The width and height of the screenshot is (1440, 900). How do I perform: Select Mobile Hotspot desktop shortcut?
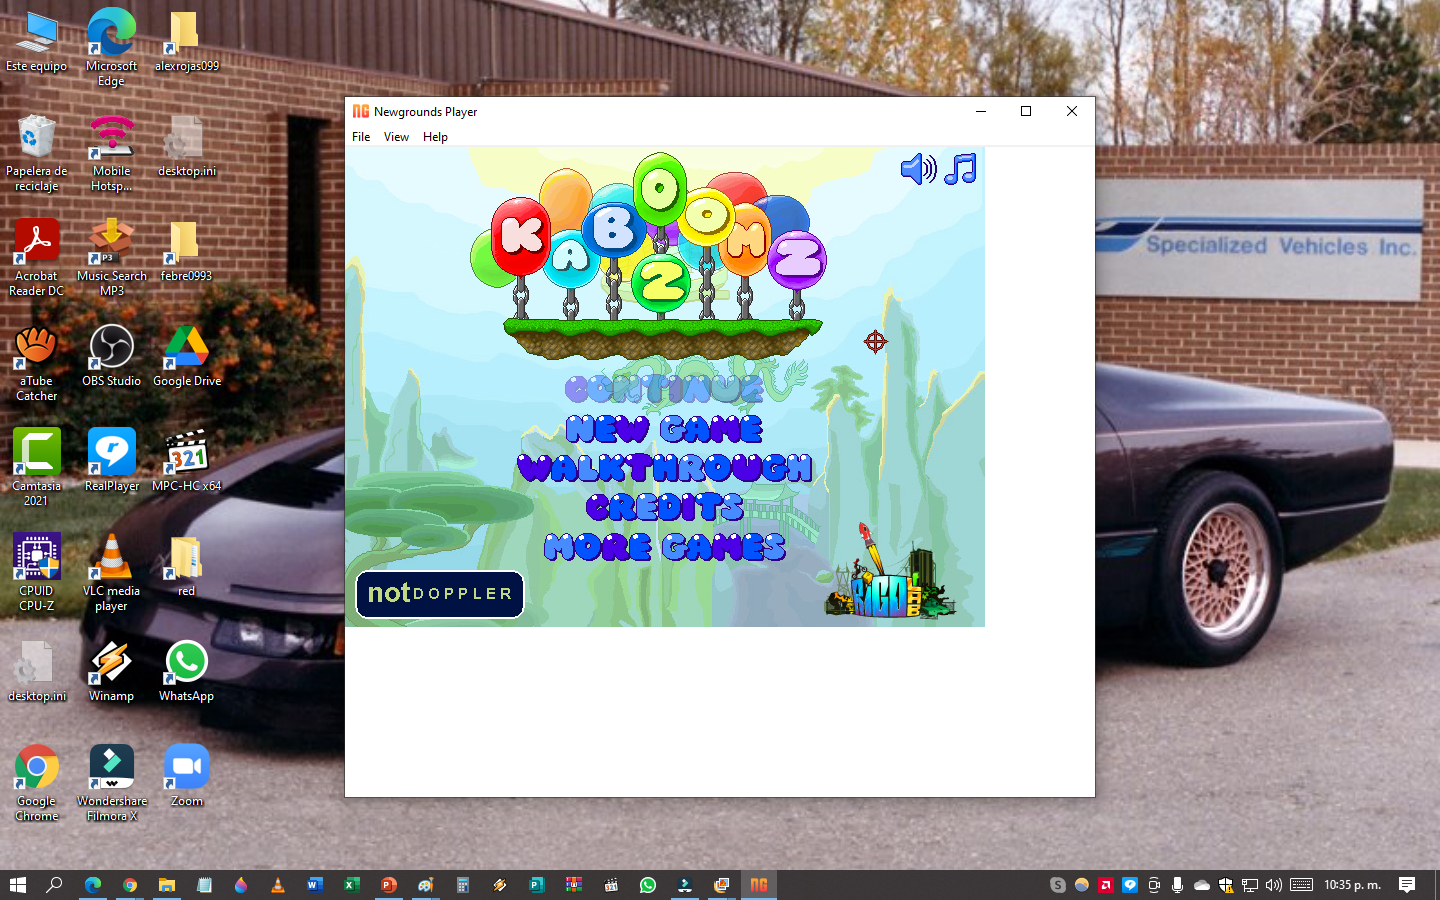click(x=112, y=152)
